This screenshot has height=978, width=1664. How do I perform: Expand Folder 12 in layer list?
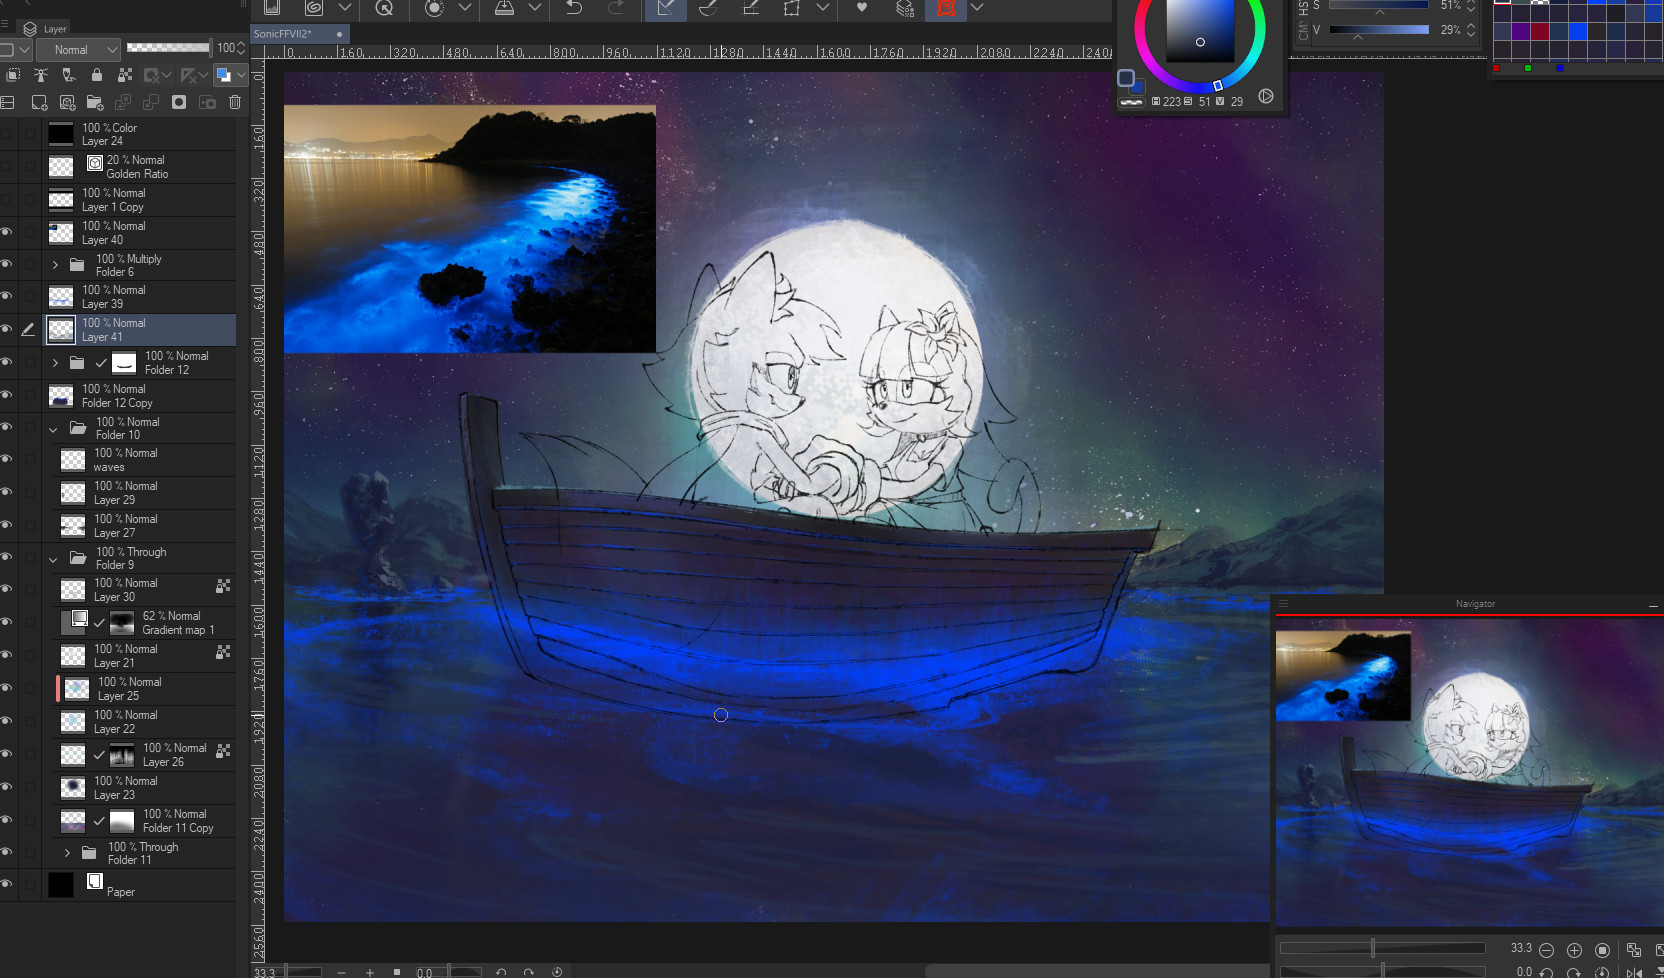[55, 363]
